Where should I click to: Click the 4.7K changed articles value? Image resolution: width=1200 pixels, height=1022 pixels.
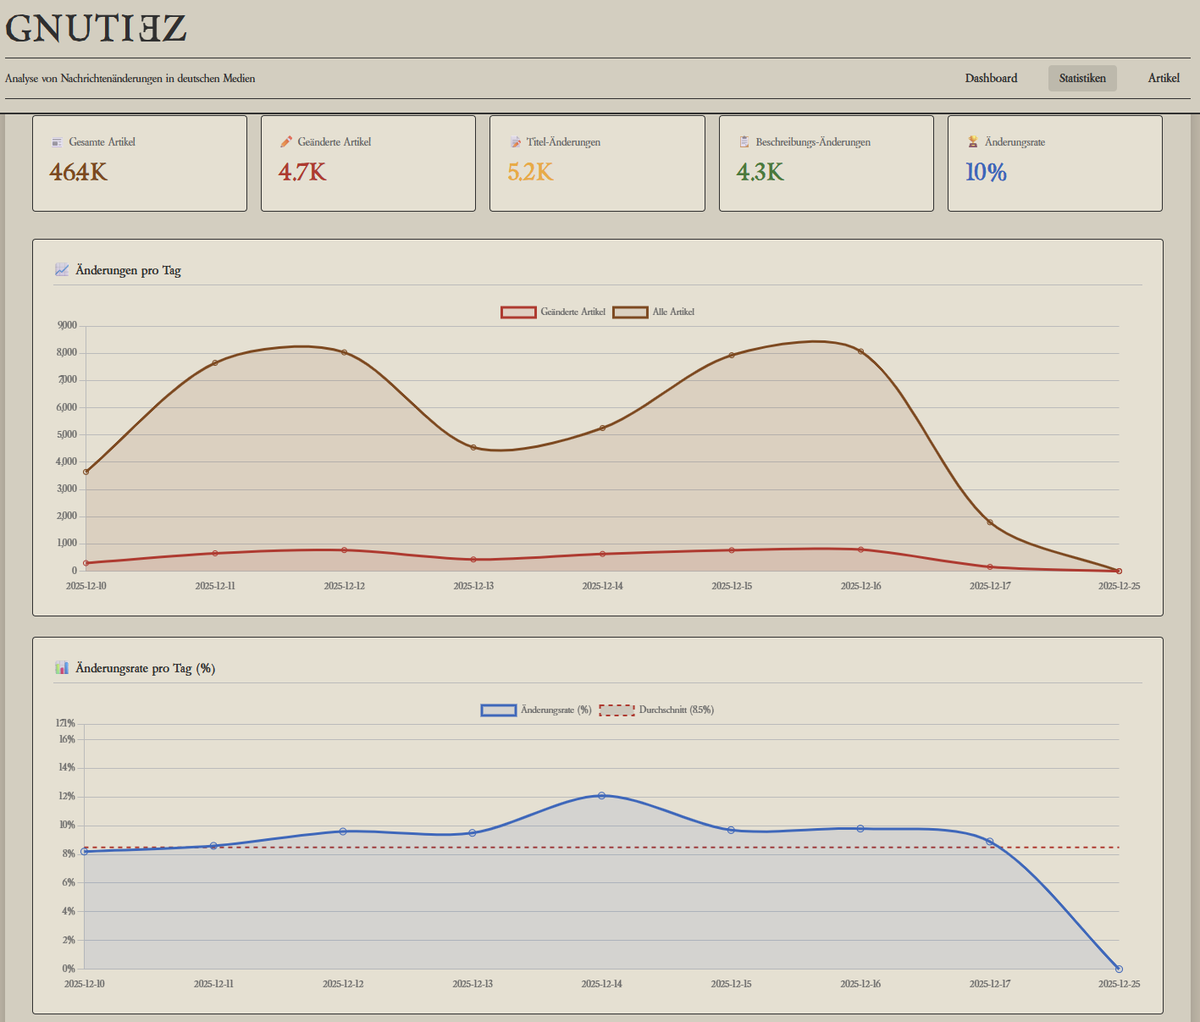(303, 172)
